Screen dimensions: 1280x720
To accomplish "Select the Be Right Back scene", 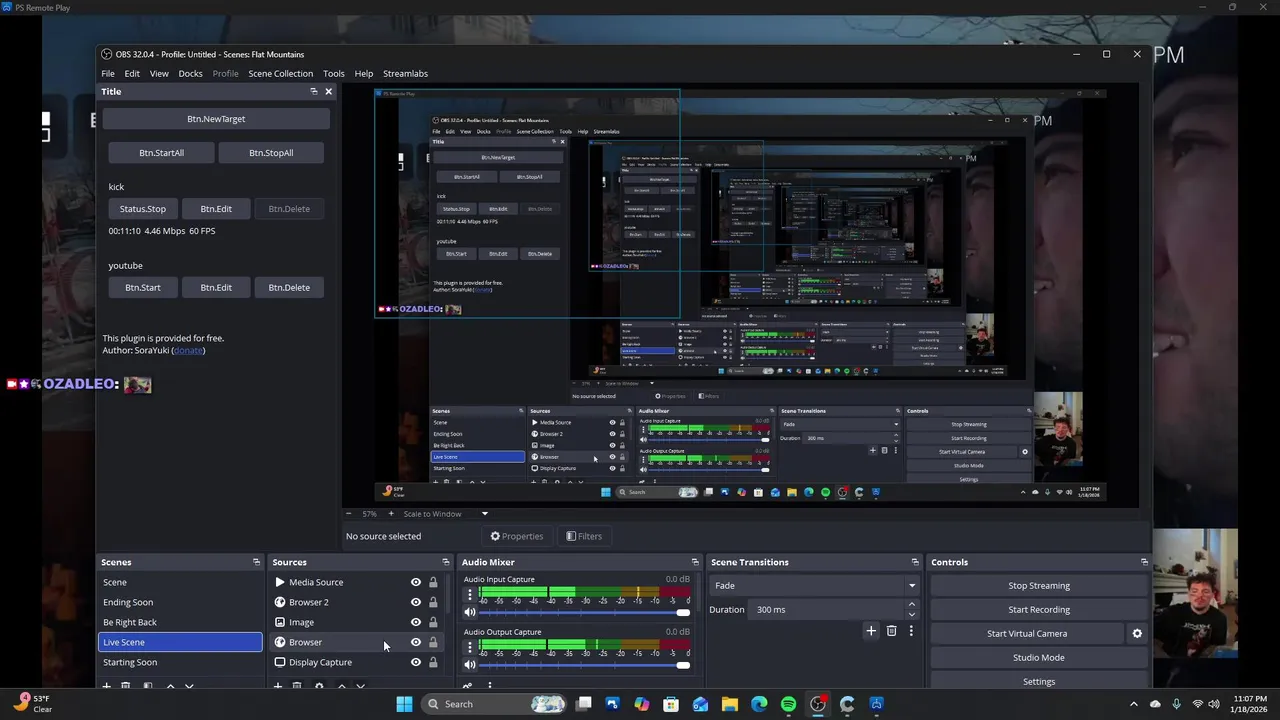I will [180, 622].
